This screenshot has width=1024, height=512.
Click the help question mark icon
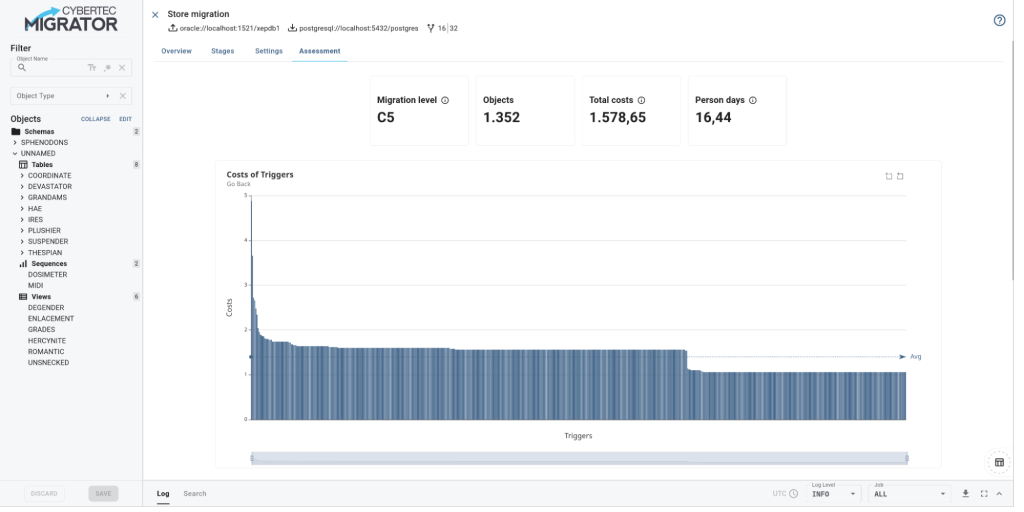pyautogui.click(x=999, y=20)
